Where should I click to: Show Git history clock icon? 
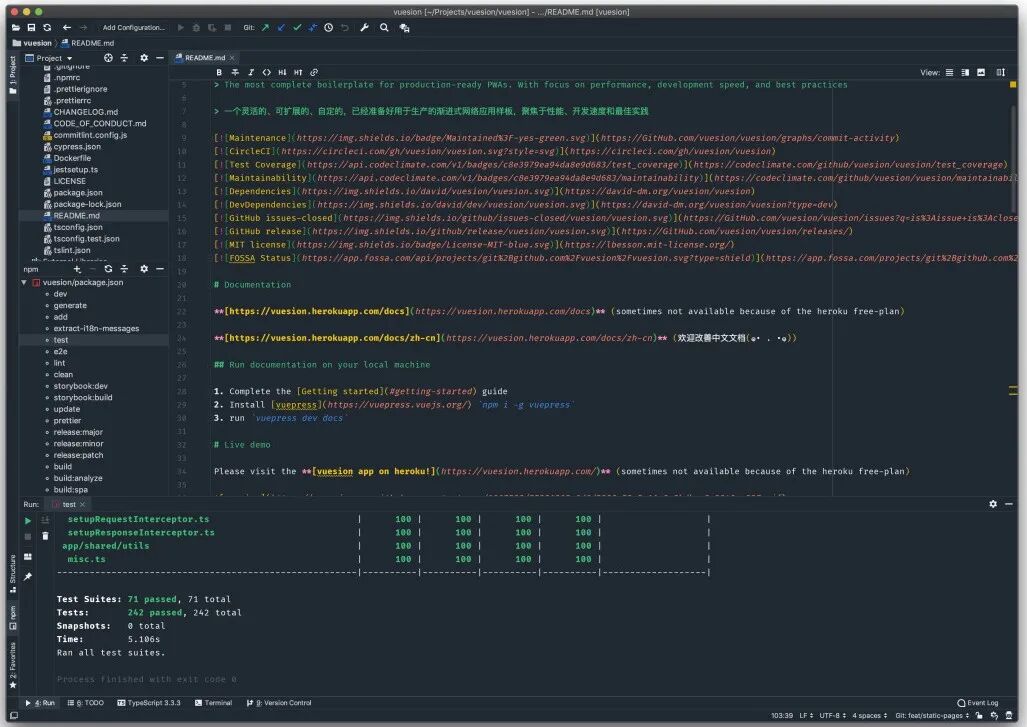(328, 28)
